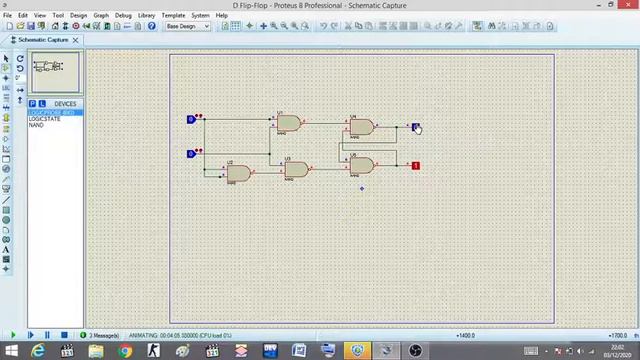
Task: Click the Search binoculars icon
Action: pyautogui.click(x=491, y=26)
